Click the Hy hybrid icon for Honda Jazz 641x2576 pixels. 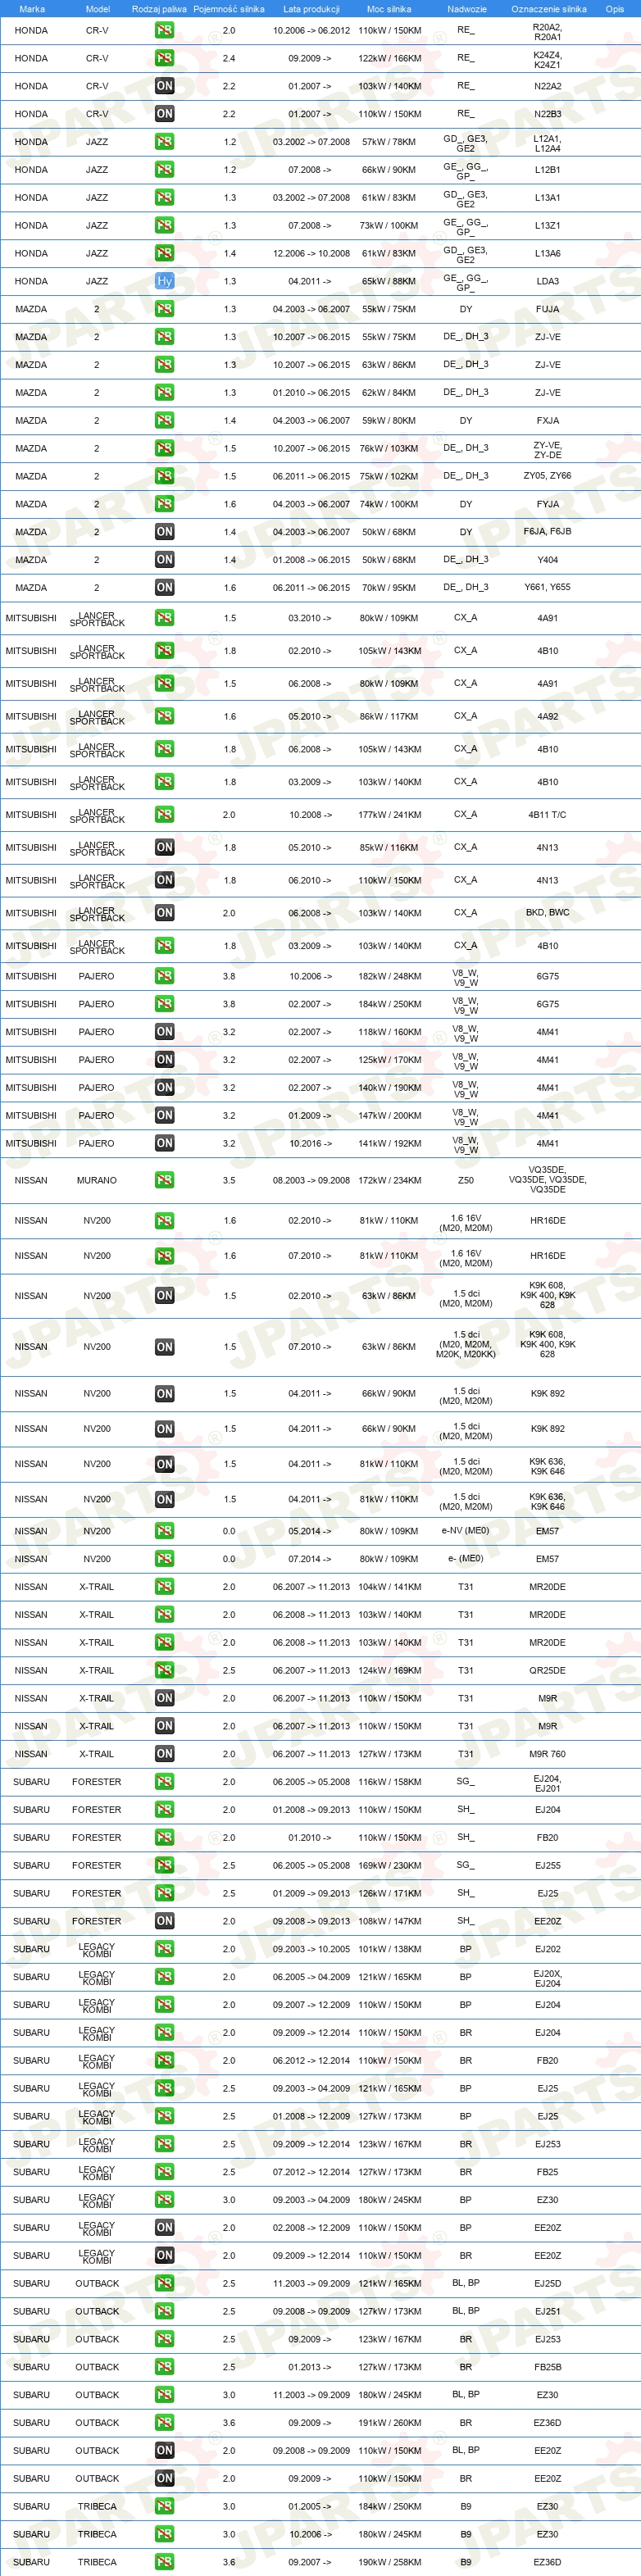(165, 281)
